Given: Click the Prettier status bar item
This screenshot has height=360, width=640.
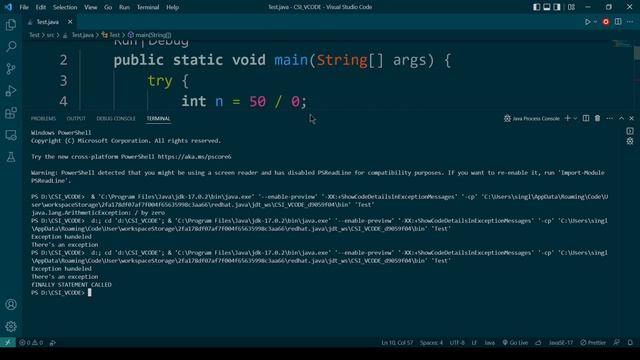Looking at the screenshot, I should (x=593, y=342).
